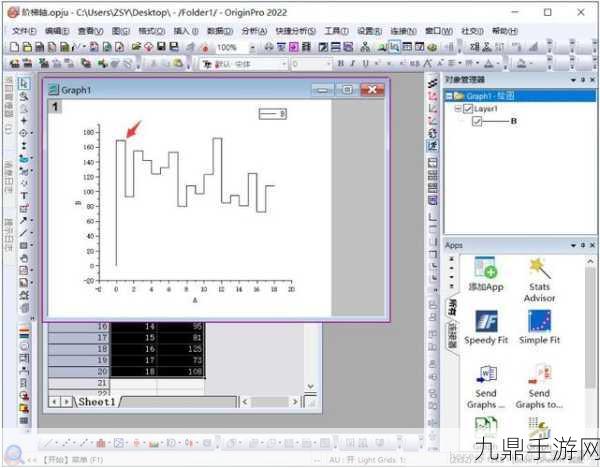Select Graph1 node in Object Manager

click(520, 96)
